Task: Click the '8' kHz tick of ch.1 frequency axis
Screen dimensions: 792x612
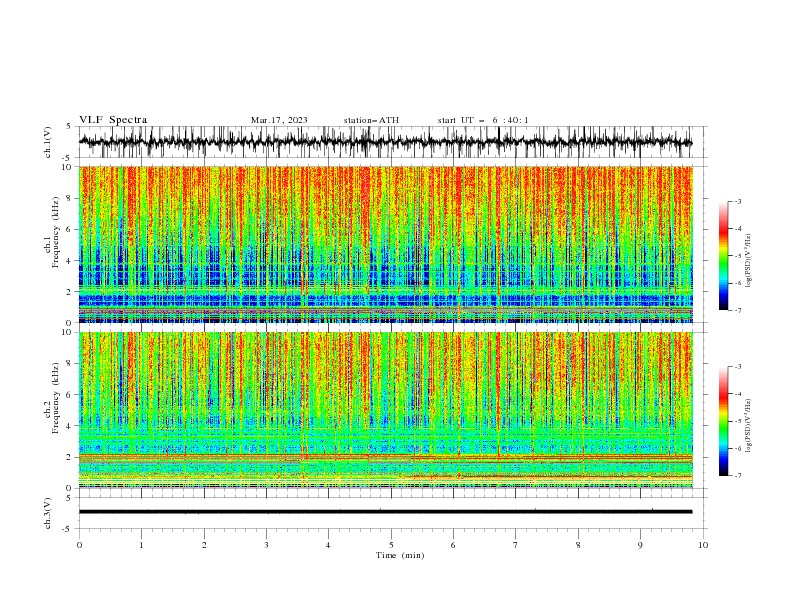Action: tap(70, 198)
